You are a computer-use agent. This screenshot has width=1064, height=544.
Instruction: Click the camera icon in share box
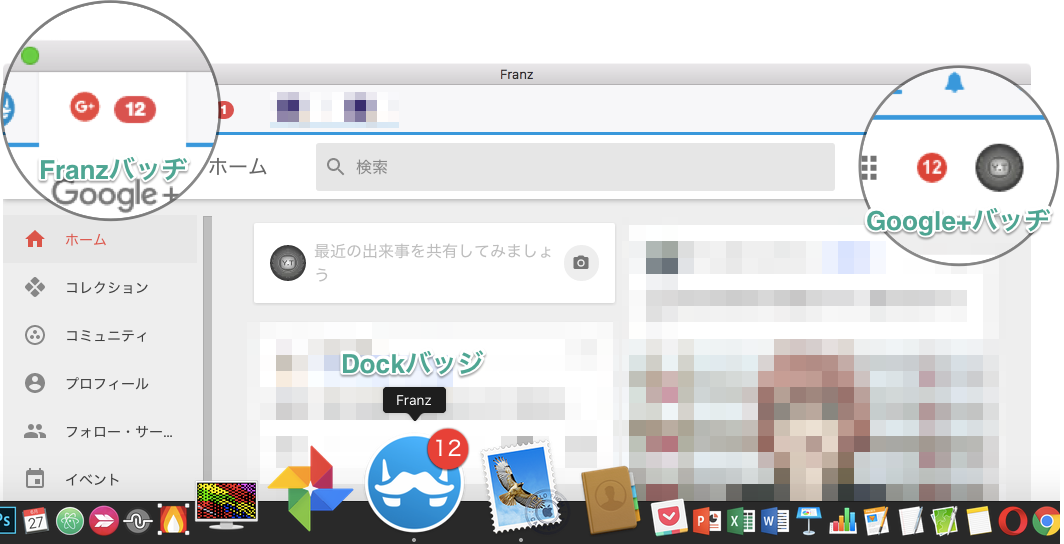point(581,263)
